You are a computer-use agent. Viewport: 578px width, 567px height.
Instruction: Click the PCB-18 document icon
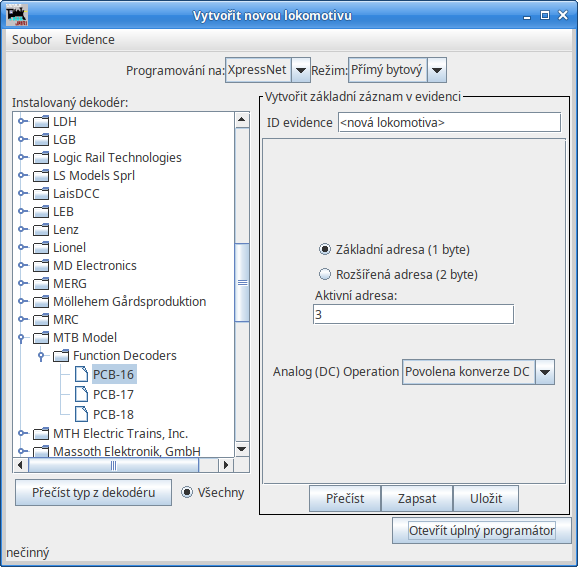[x=81, y=414]
